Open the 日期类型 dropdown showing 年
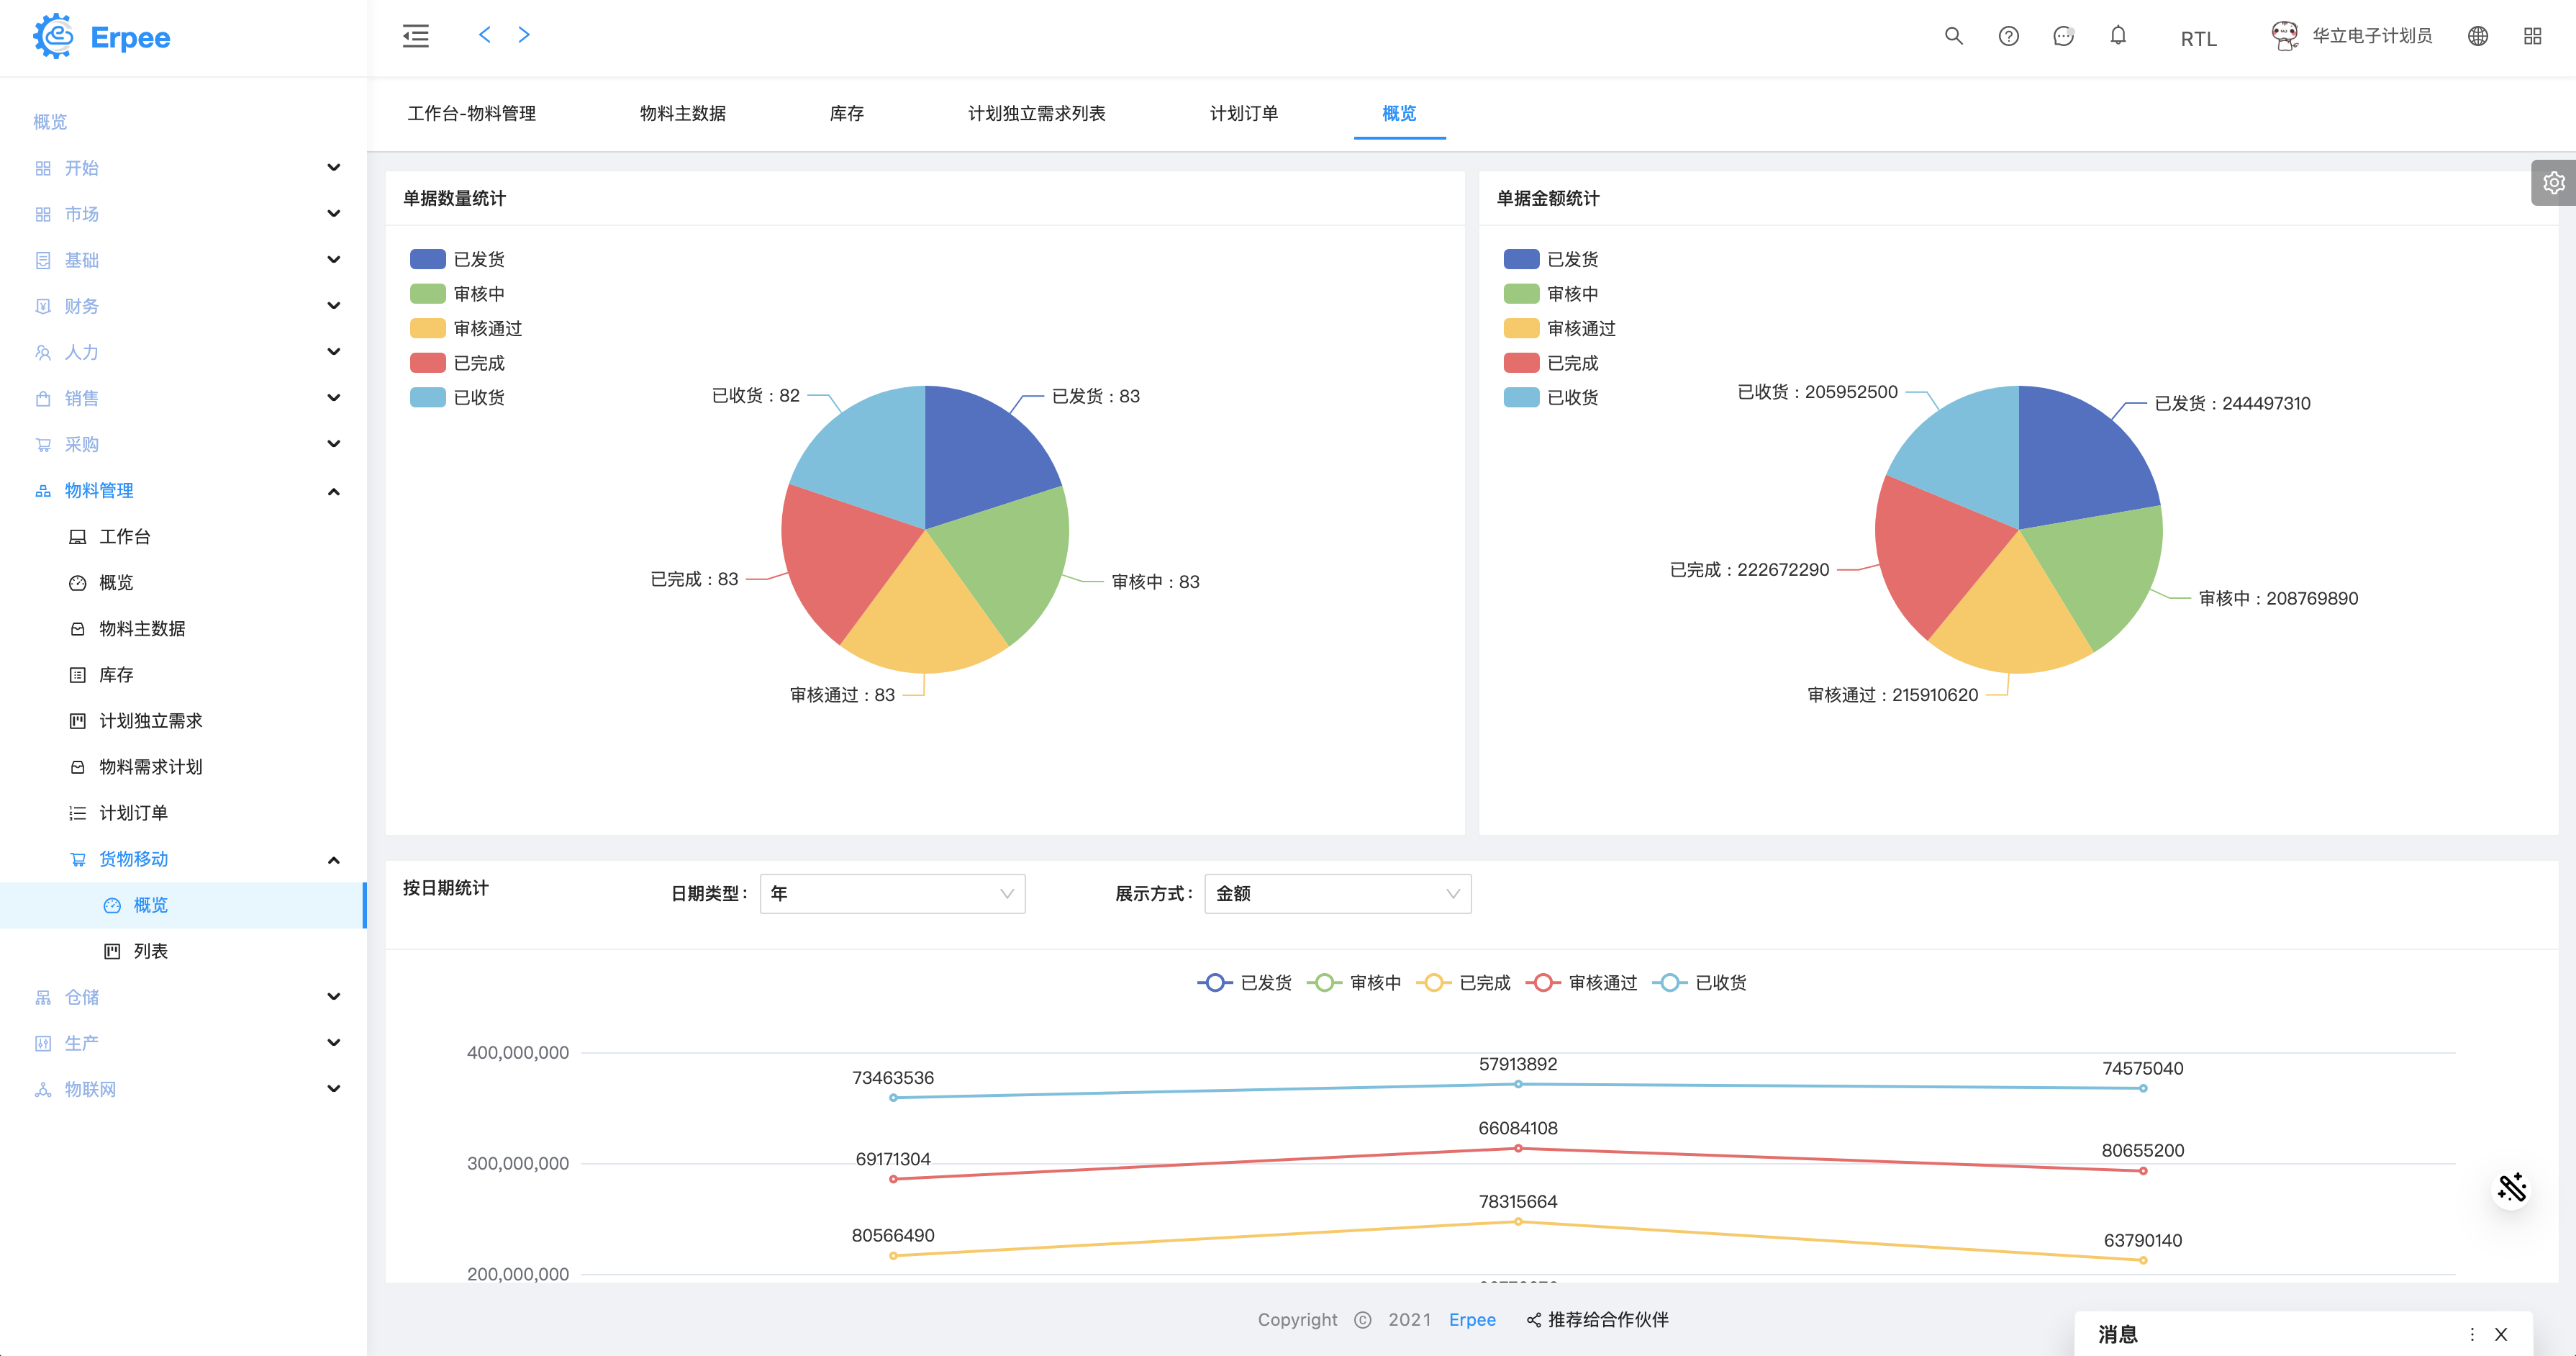 point(892,894)
